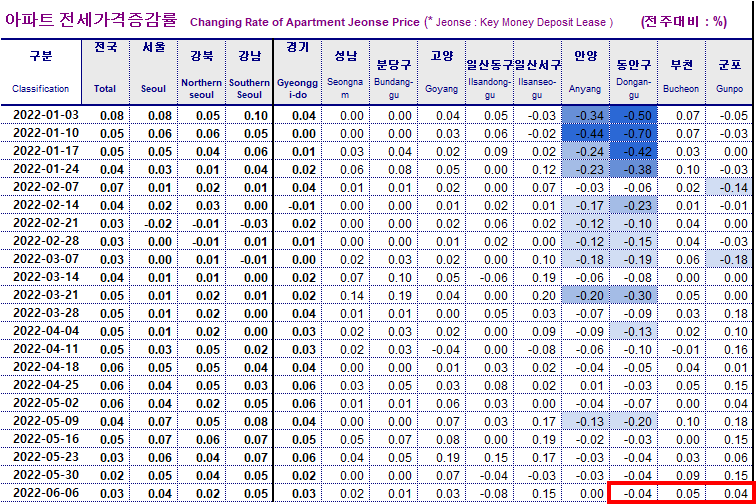This screenshot has height=504, width=756.
Task: Select the 2022-05-02 date row label
Action: [x=46, y=403]
